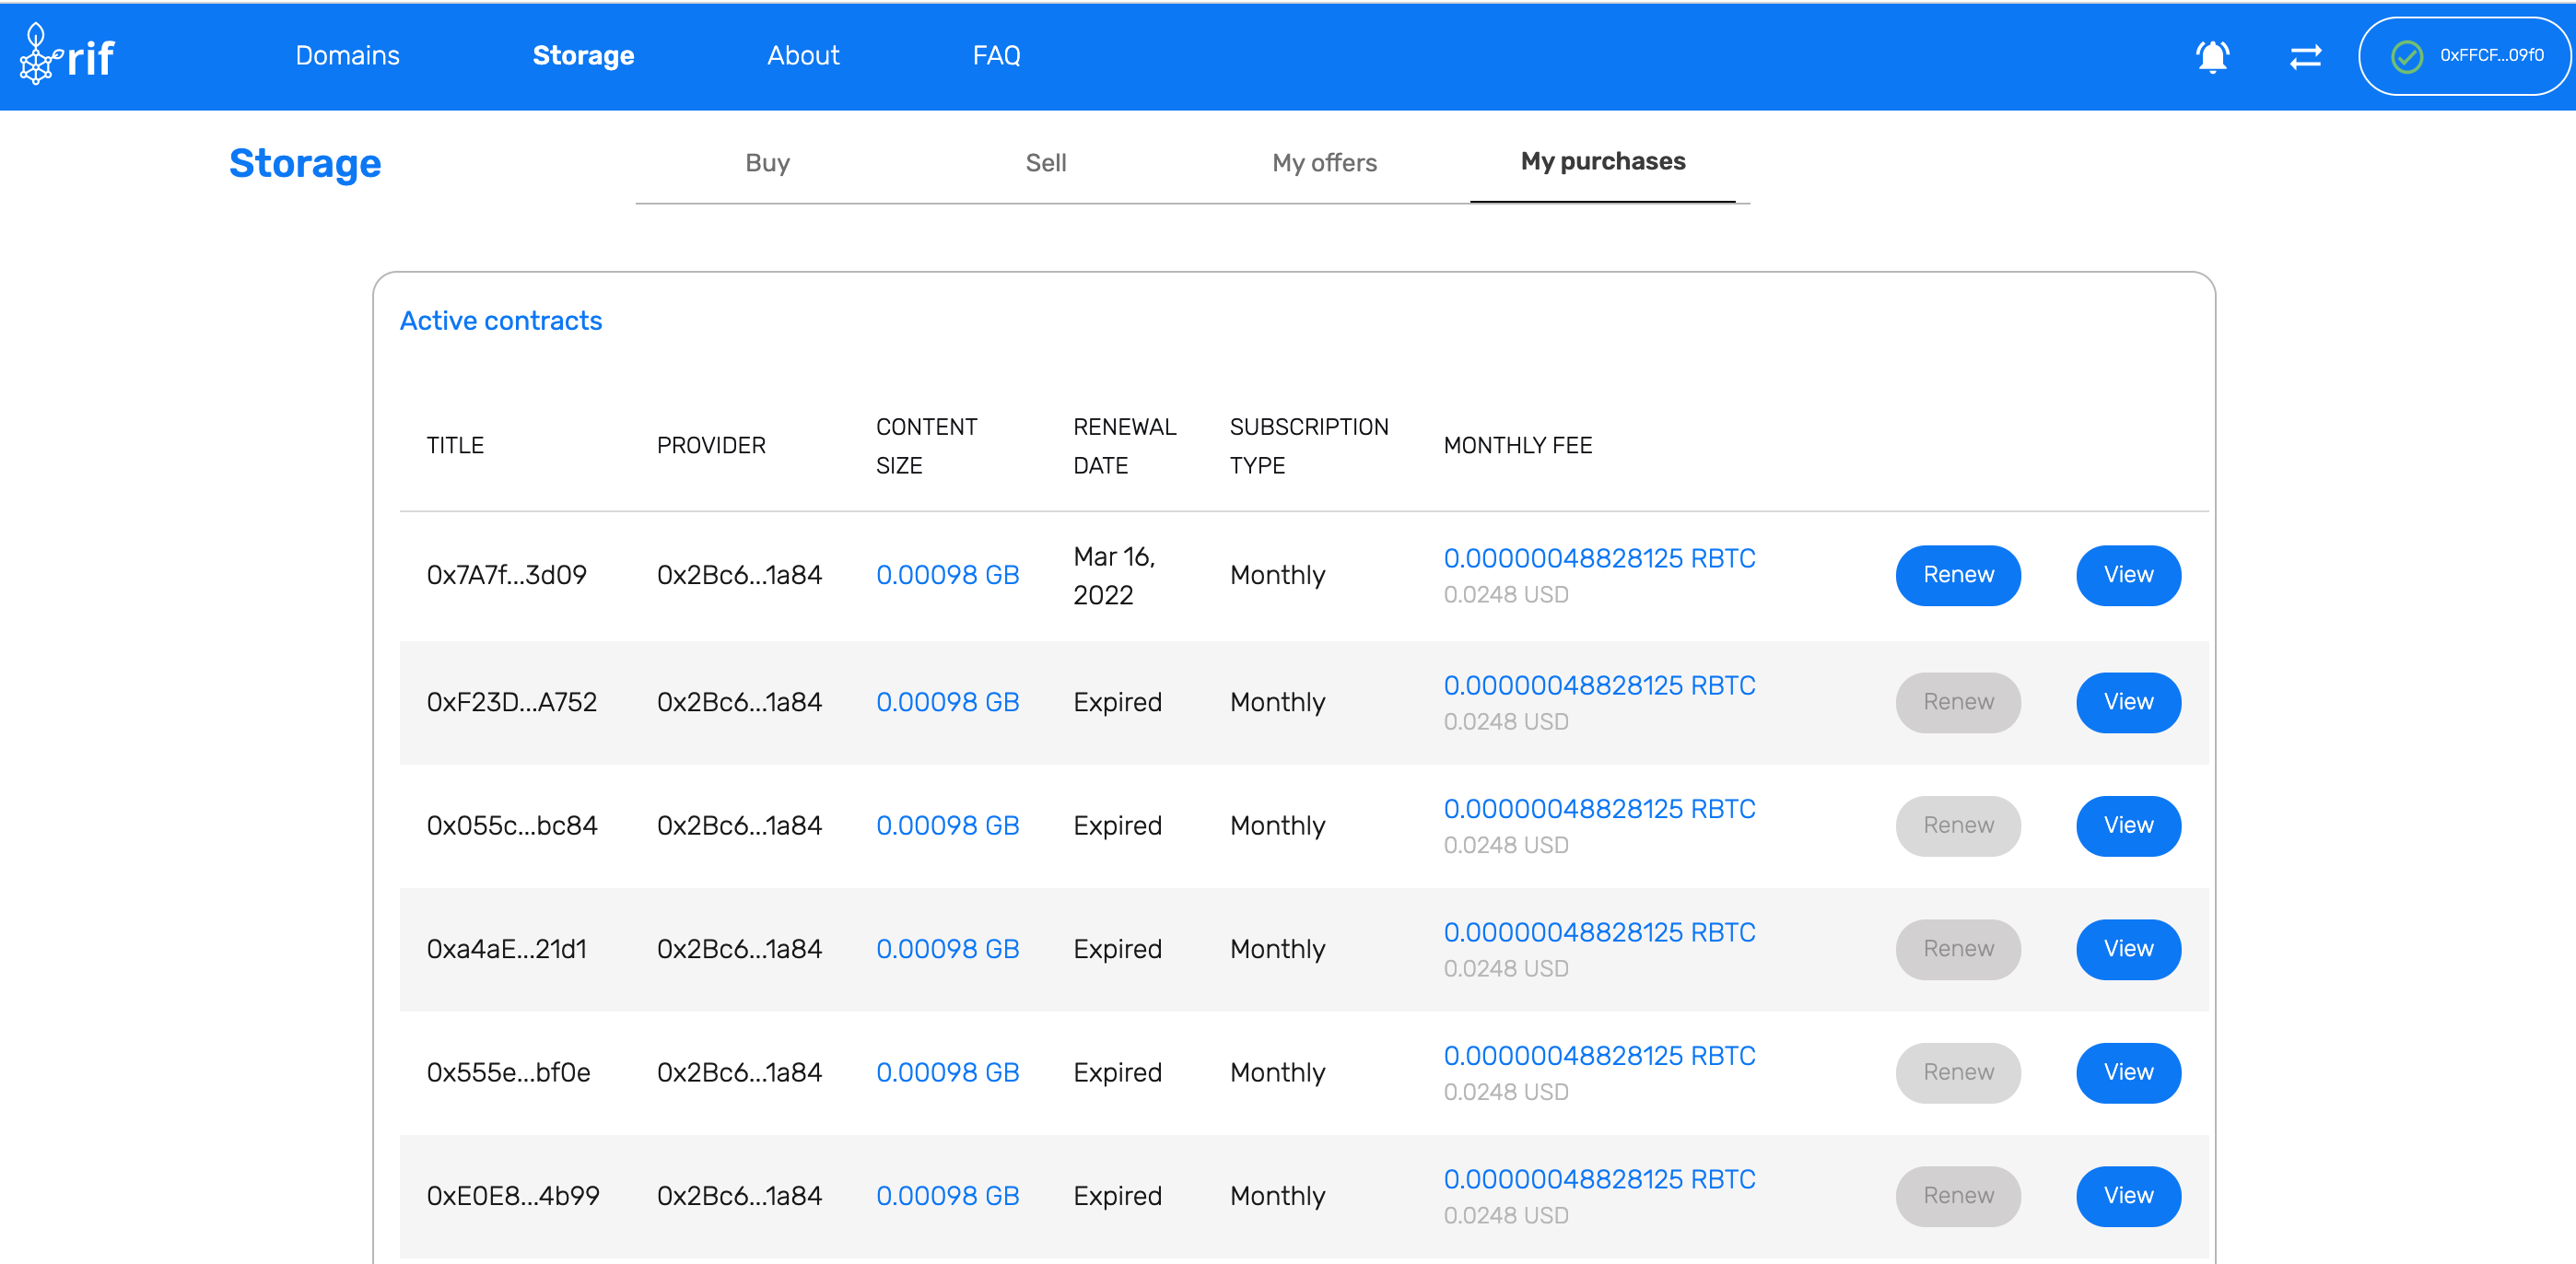Screen dimensions: 2576x1264
Task: Switch to the Buy tab
Action: 767,163
